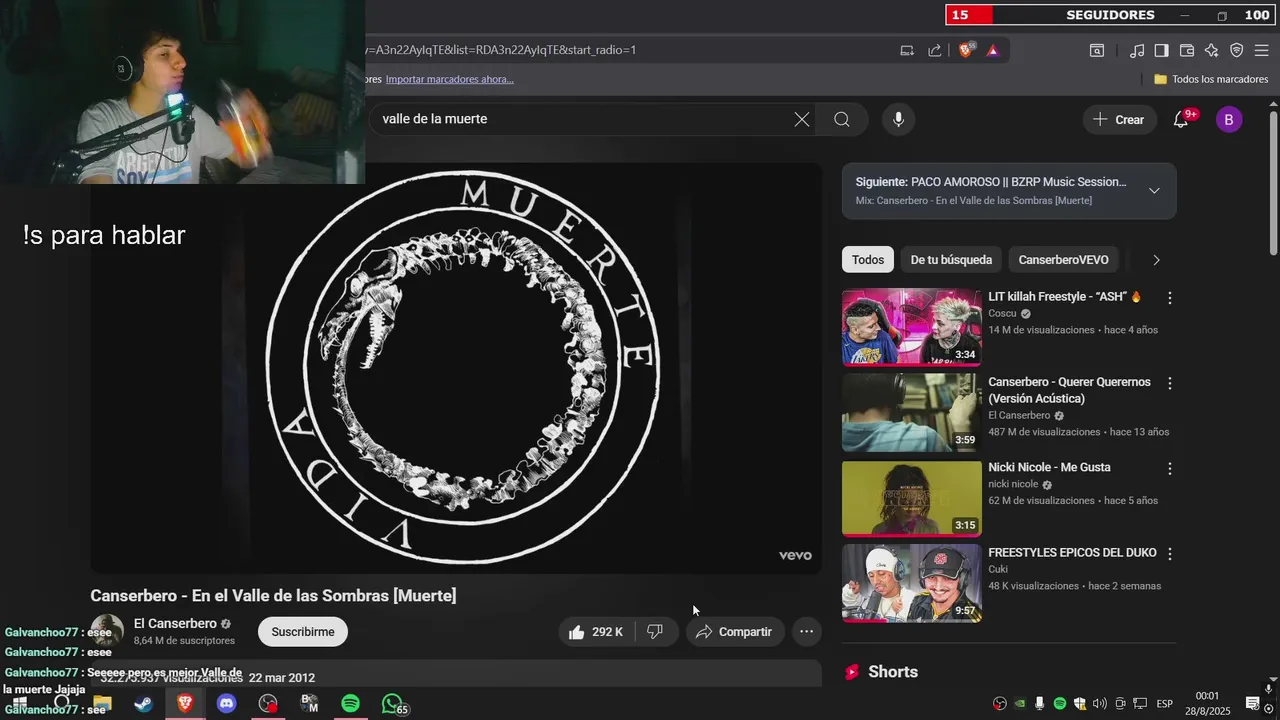Click 'Importar marcadores ahora...' link
This screenshot has height=720, width=1280.
450,79
